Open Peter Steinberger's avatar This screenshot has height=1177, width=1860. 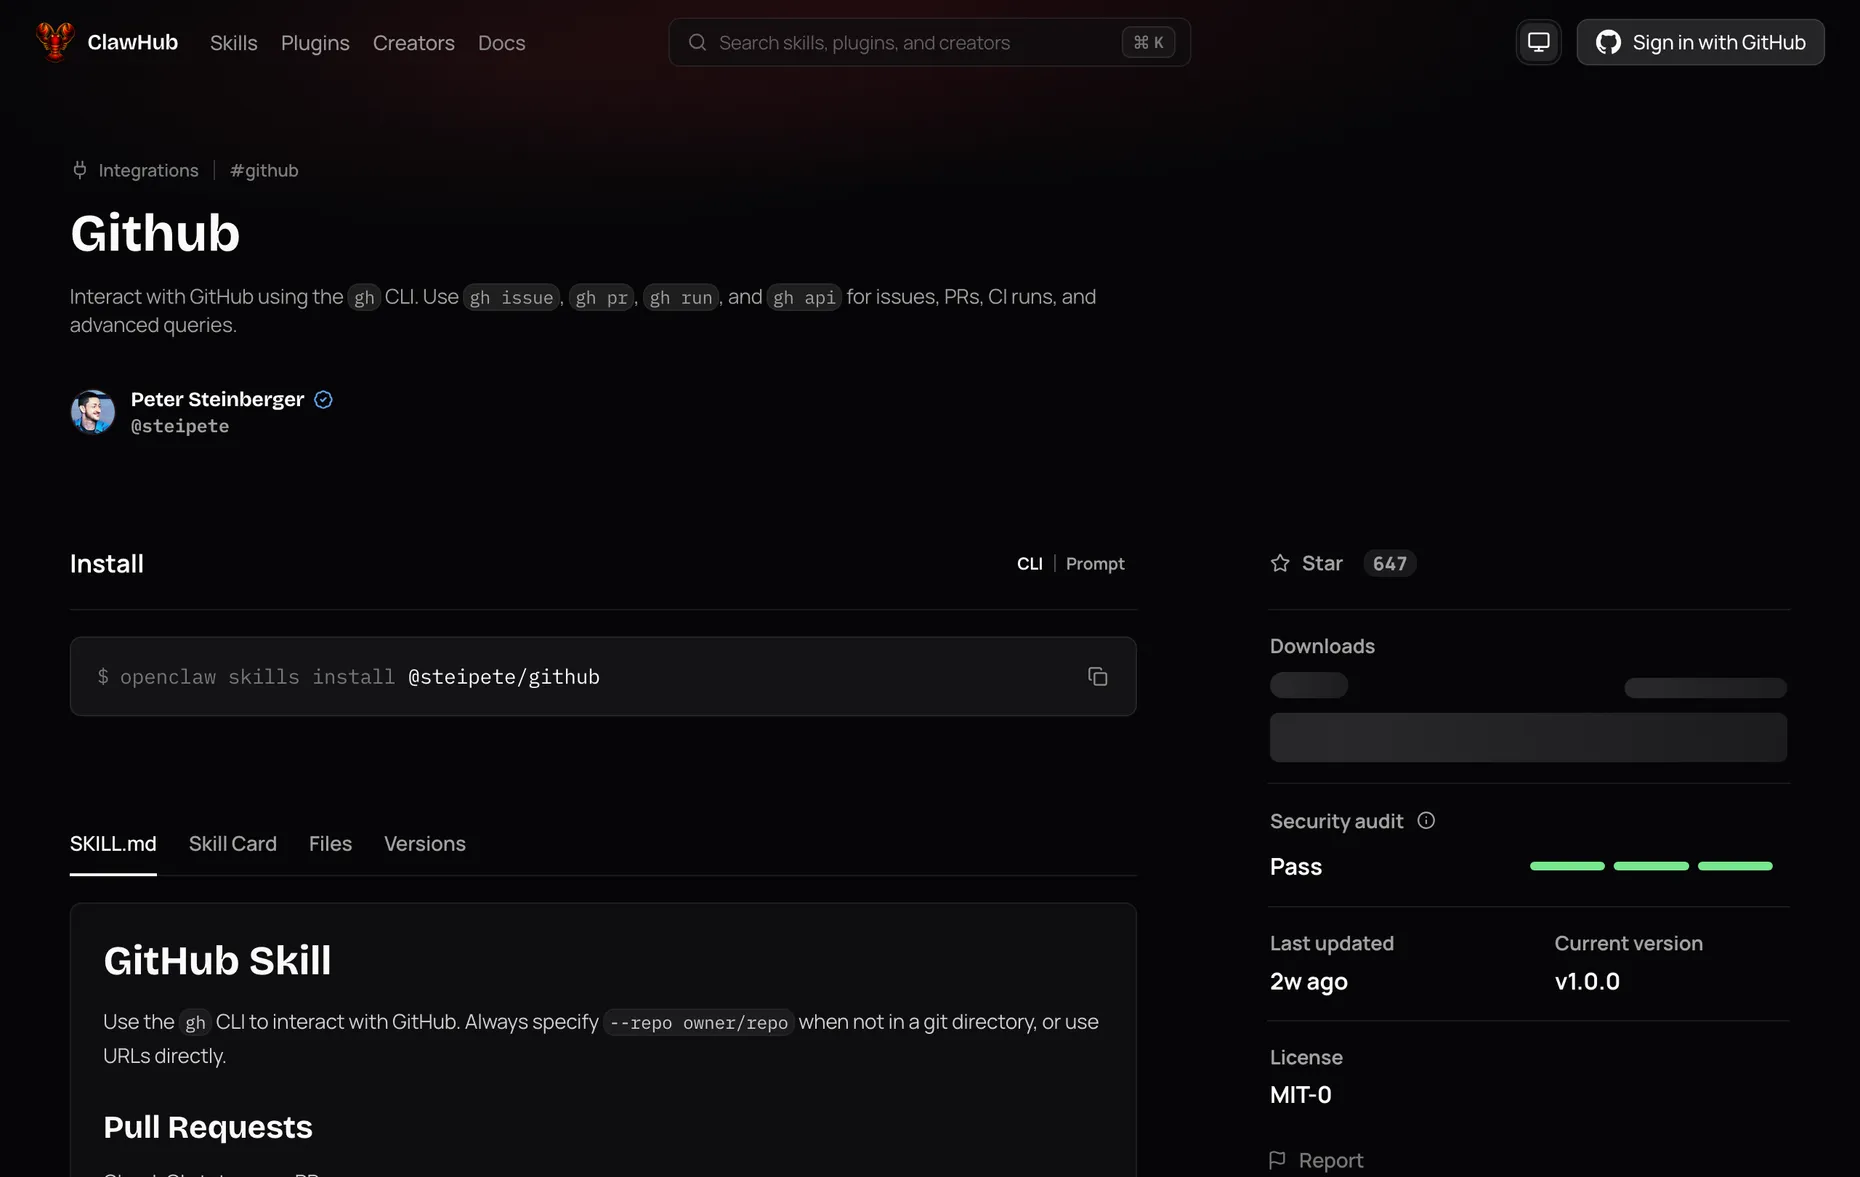[93, 412]
